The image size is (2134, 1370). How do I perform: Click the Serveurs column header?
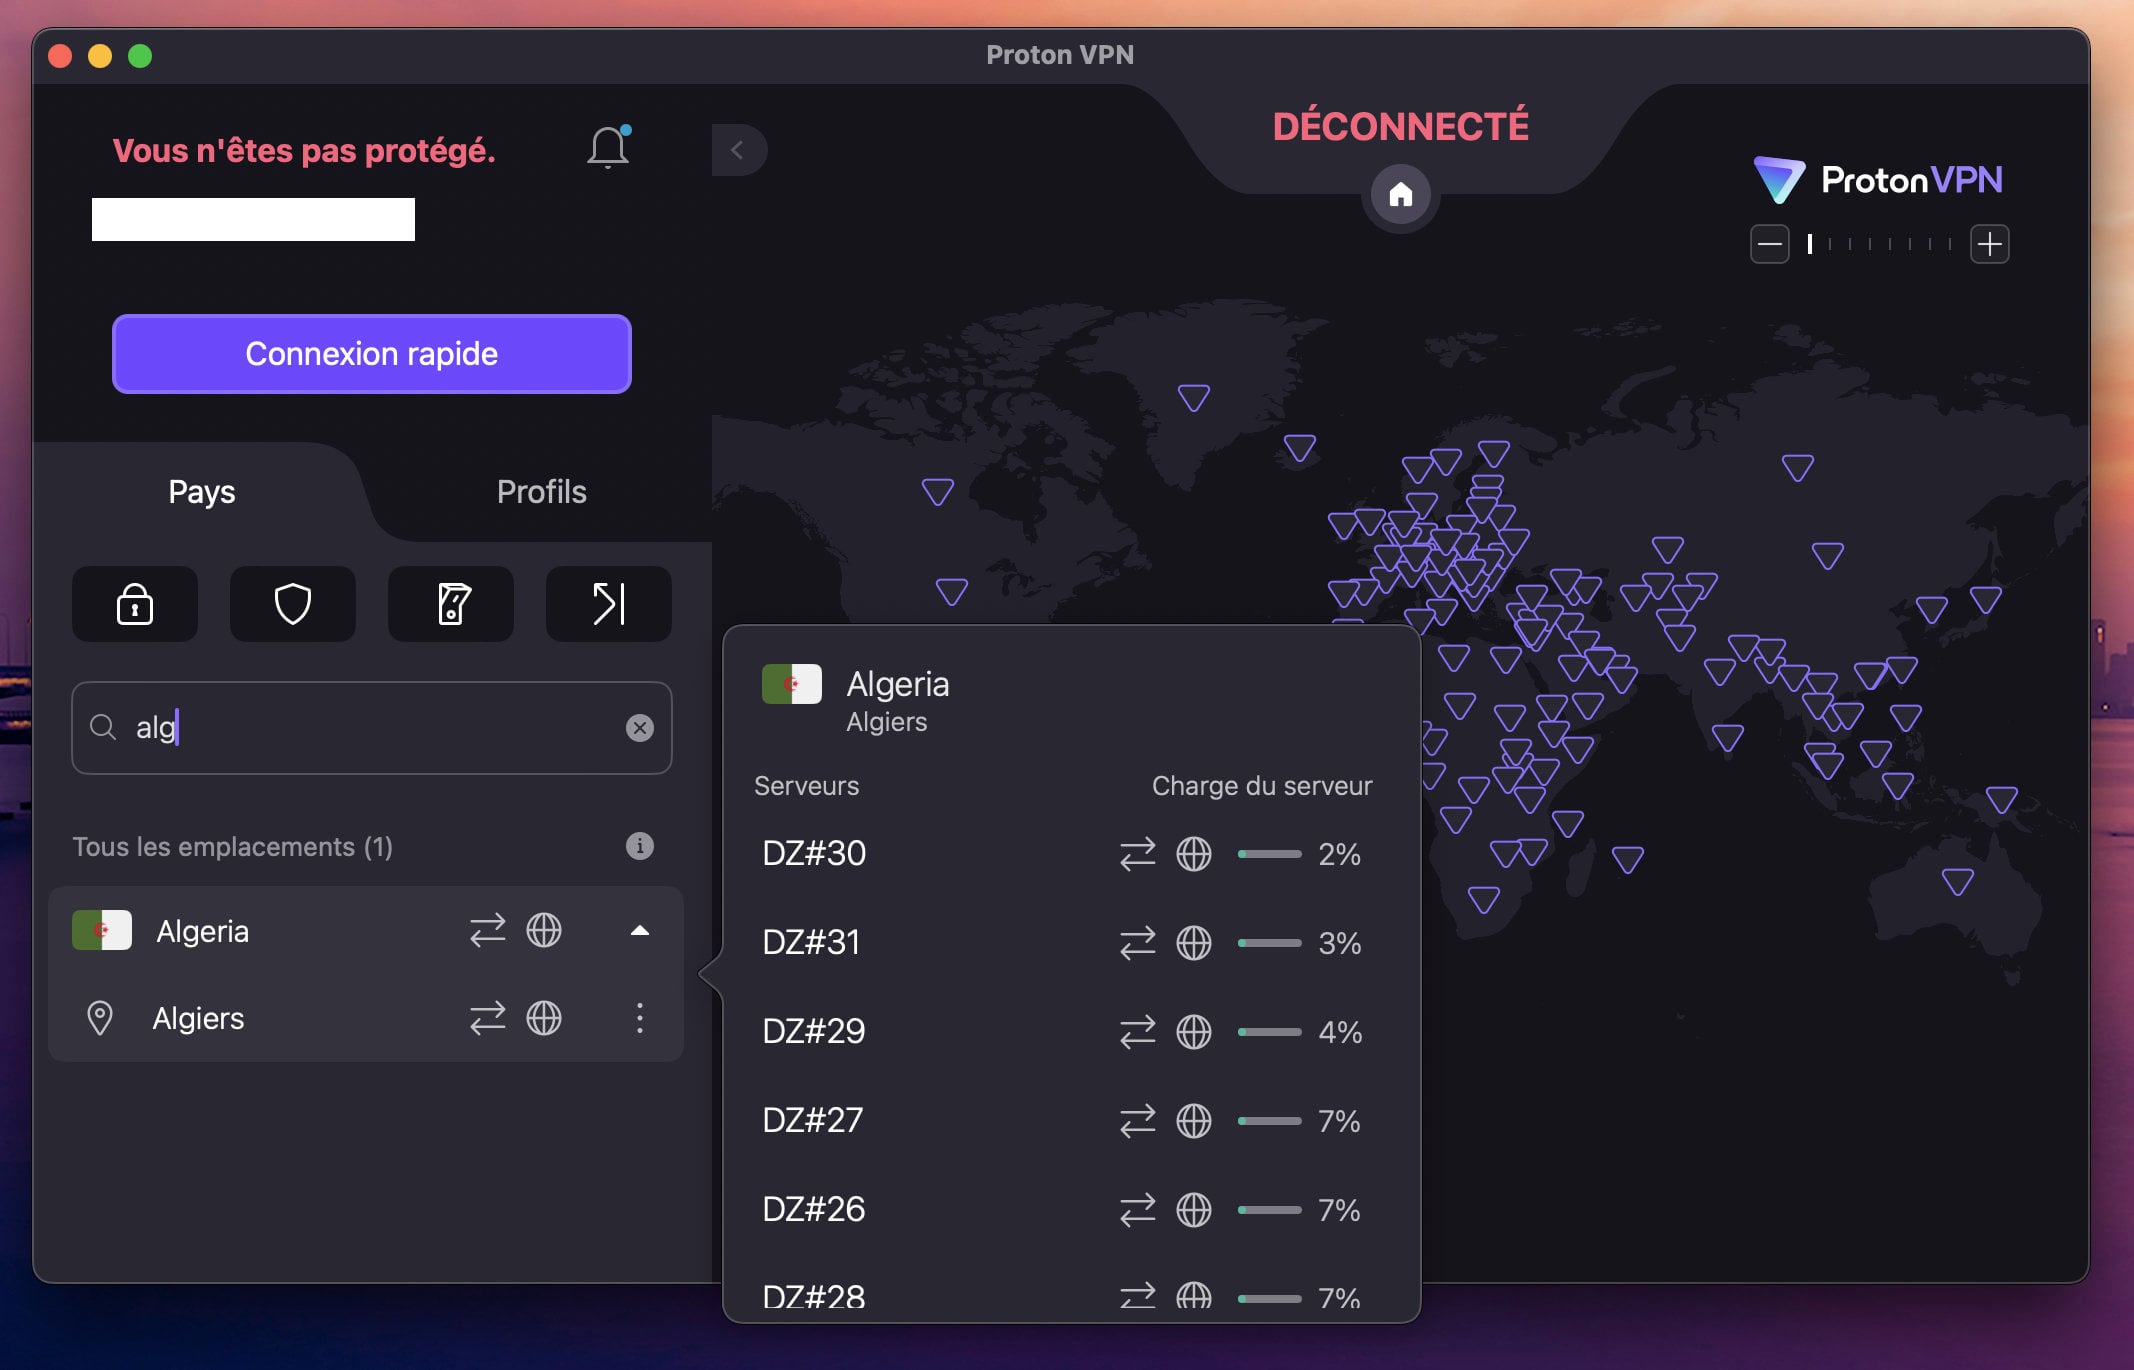(807, 786)
